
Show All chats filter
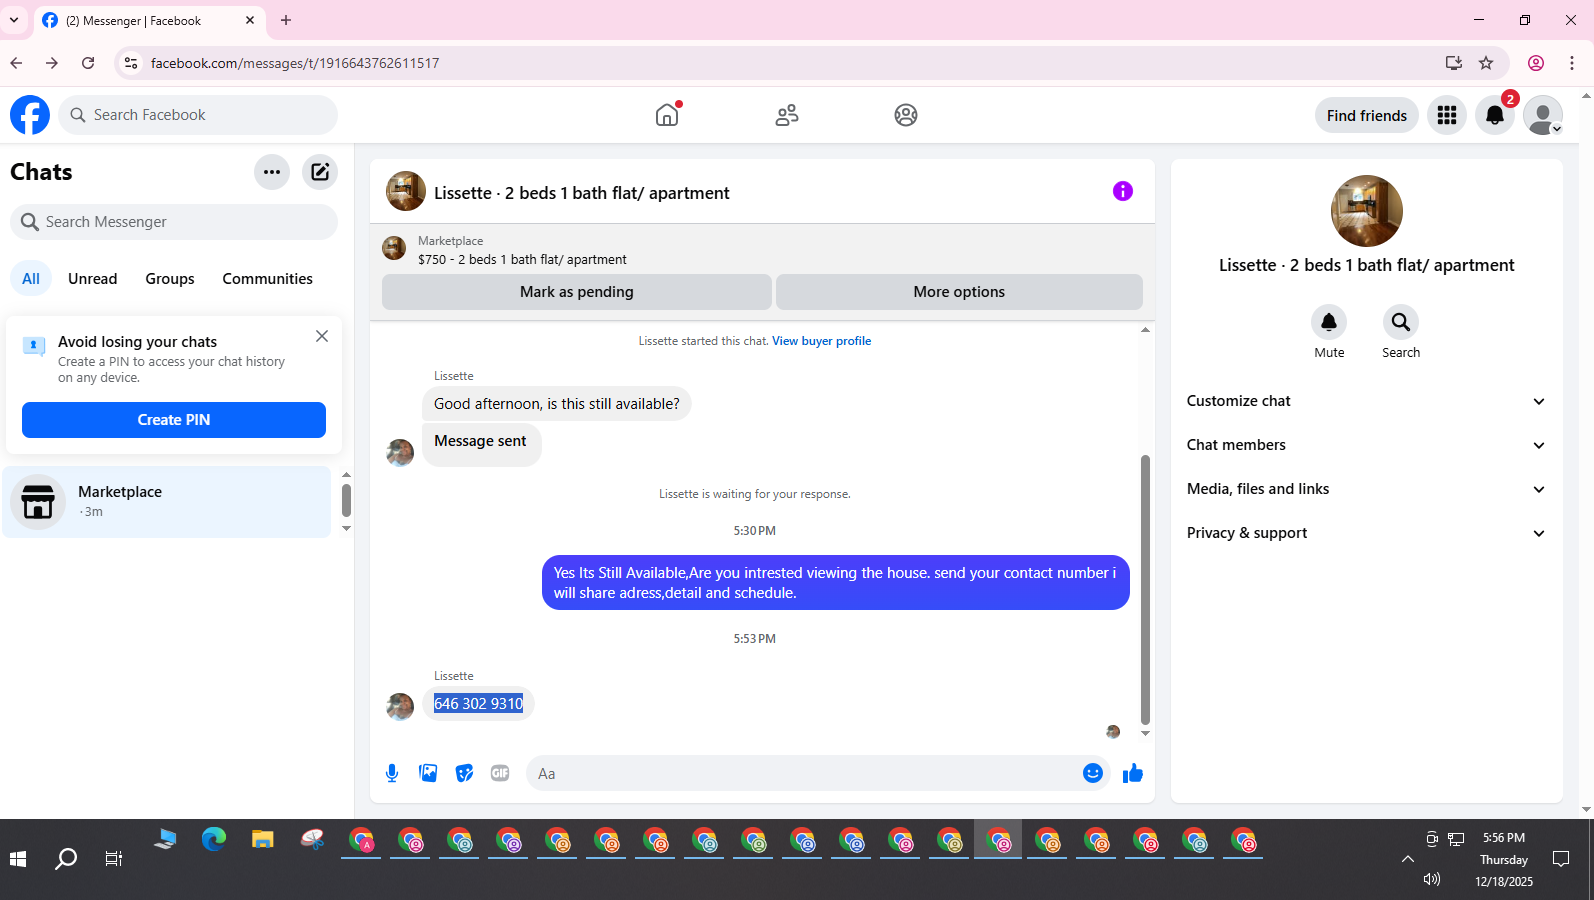(x=31, y=279)
